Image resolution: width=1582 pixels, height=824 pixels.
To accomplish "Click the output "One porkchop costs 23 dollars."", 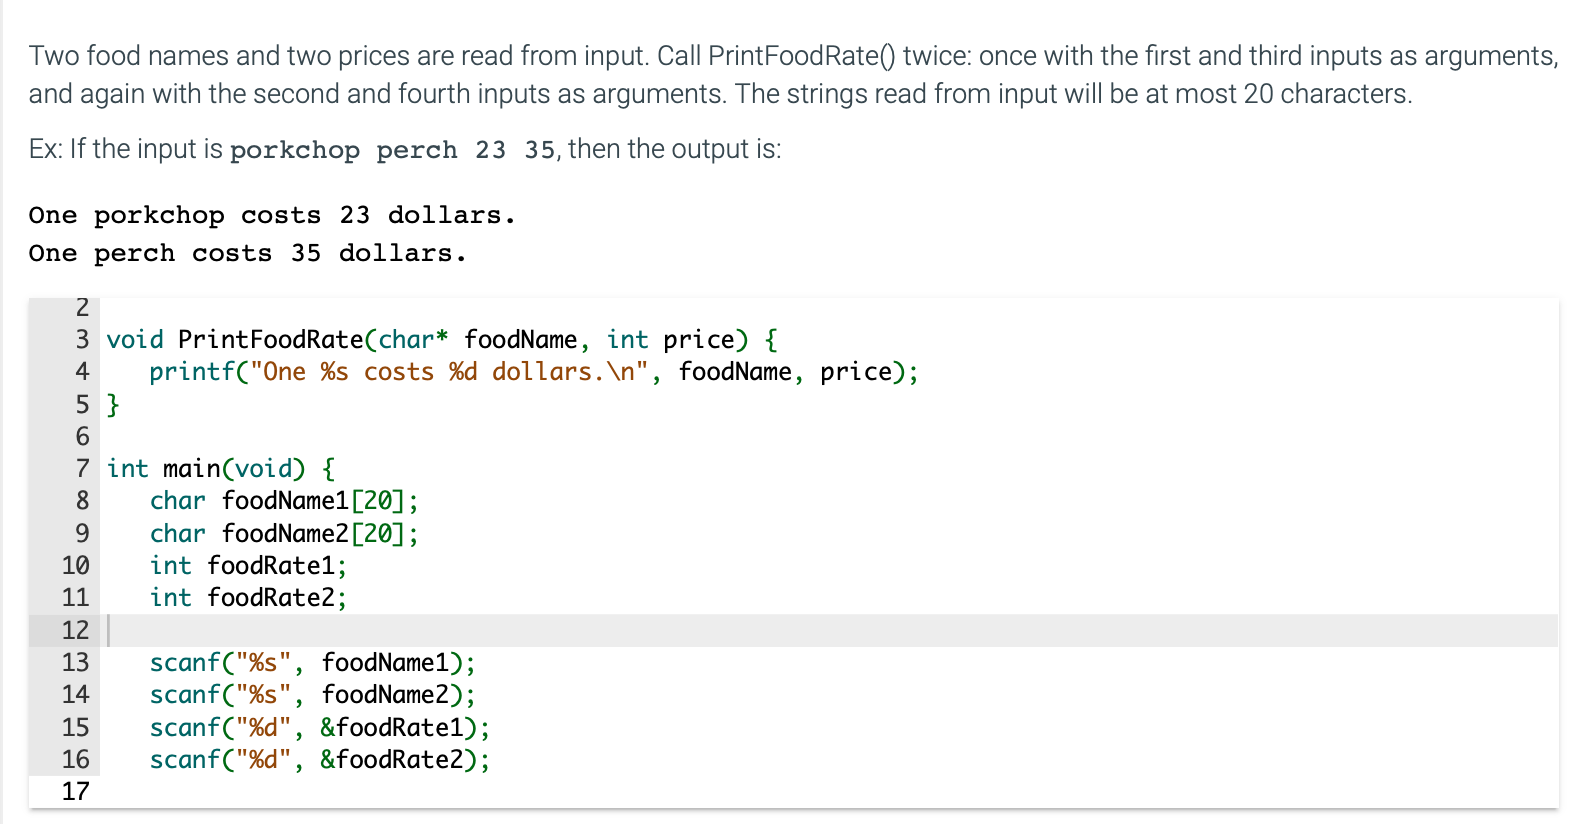I will coord(272,215).
